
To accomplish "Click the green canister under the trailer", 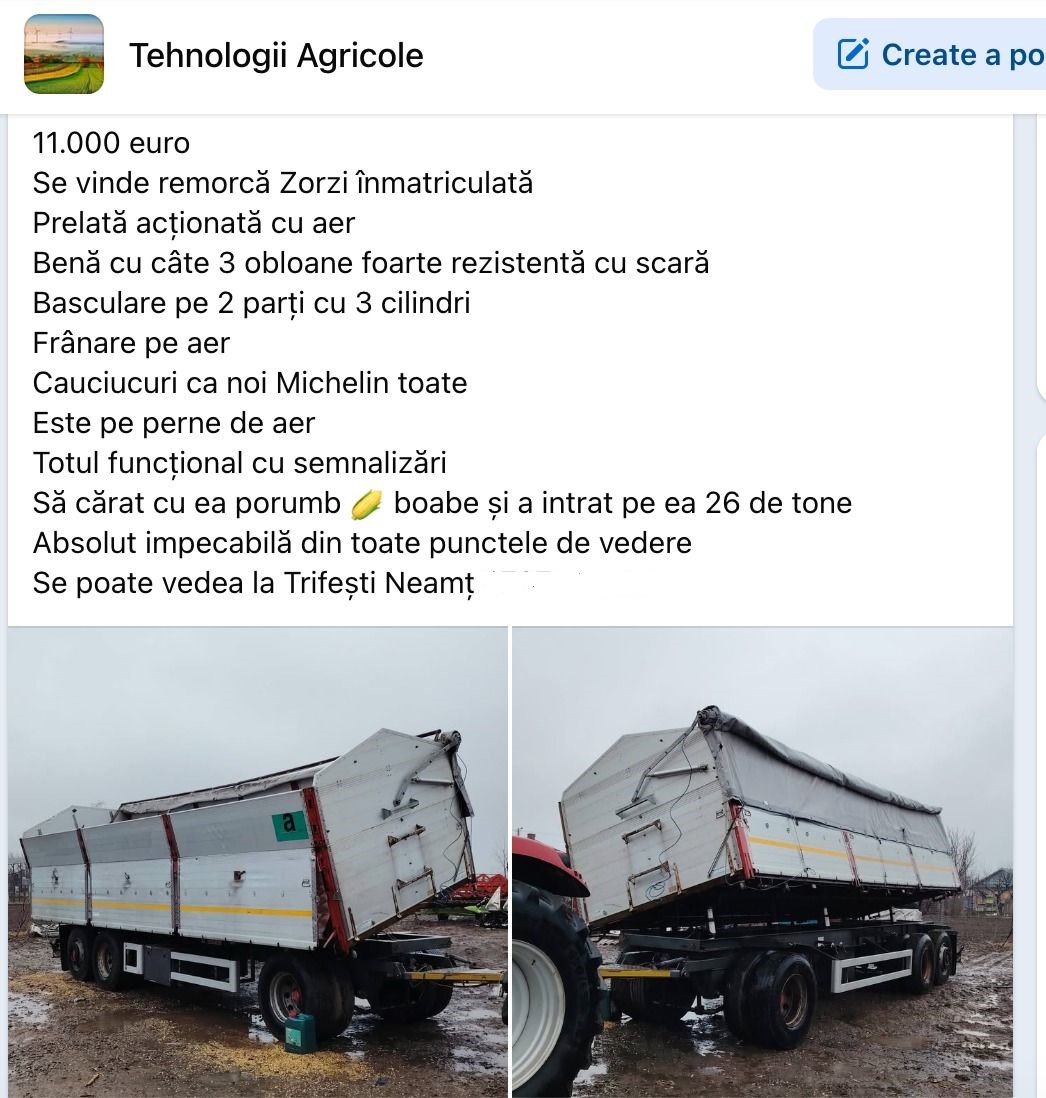I will click(302, 1031).
